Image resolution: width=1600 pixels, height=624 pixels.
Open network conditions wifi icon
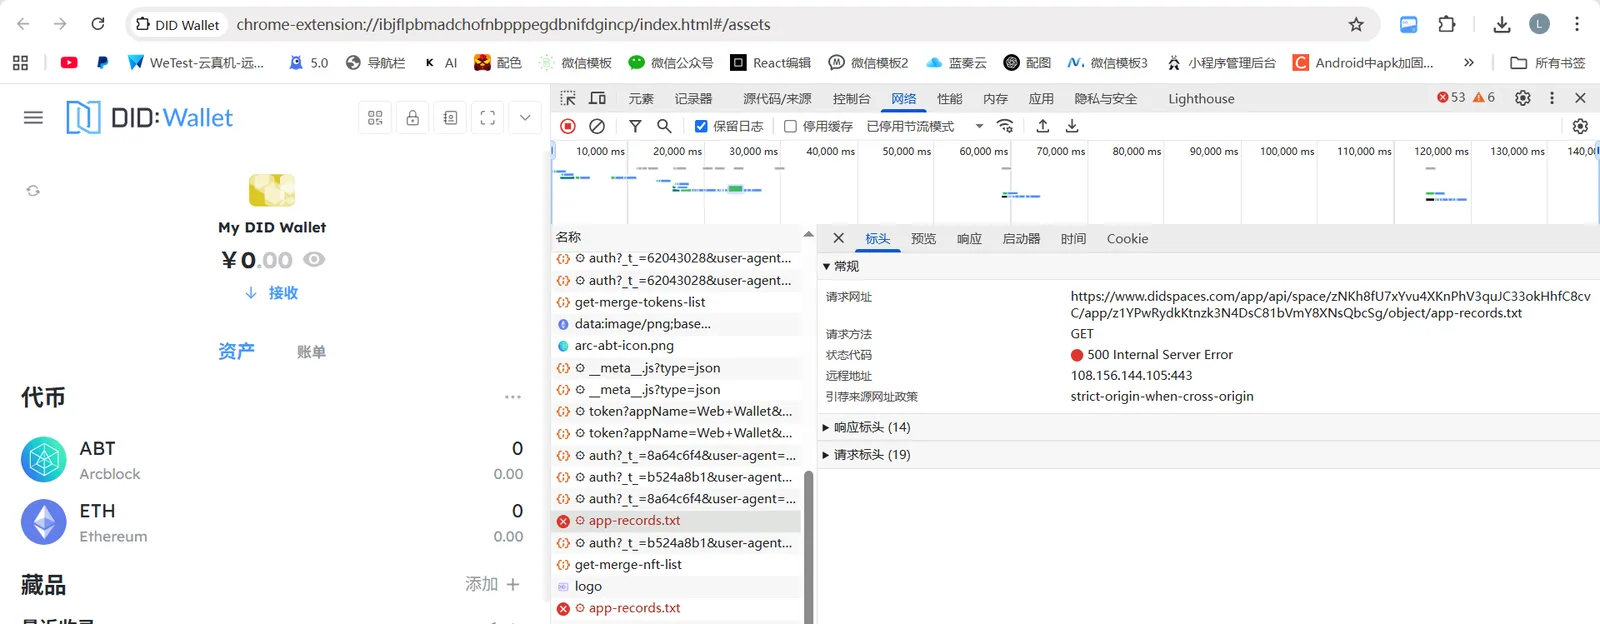(1005, 126)
